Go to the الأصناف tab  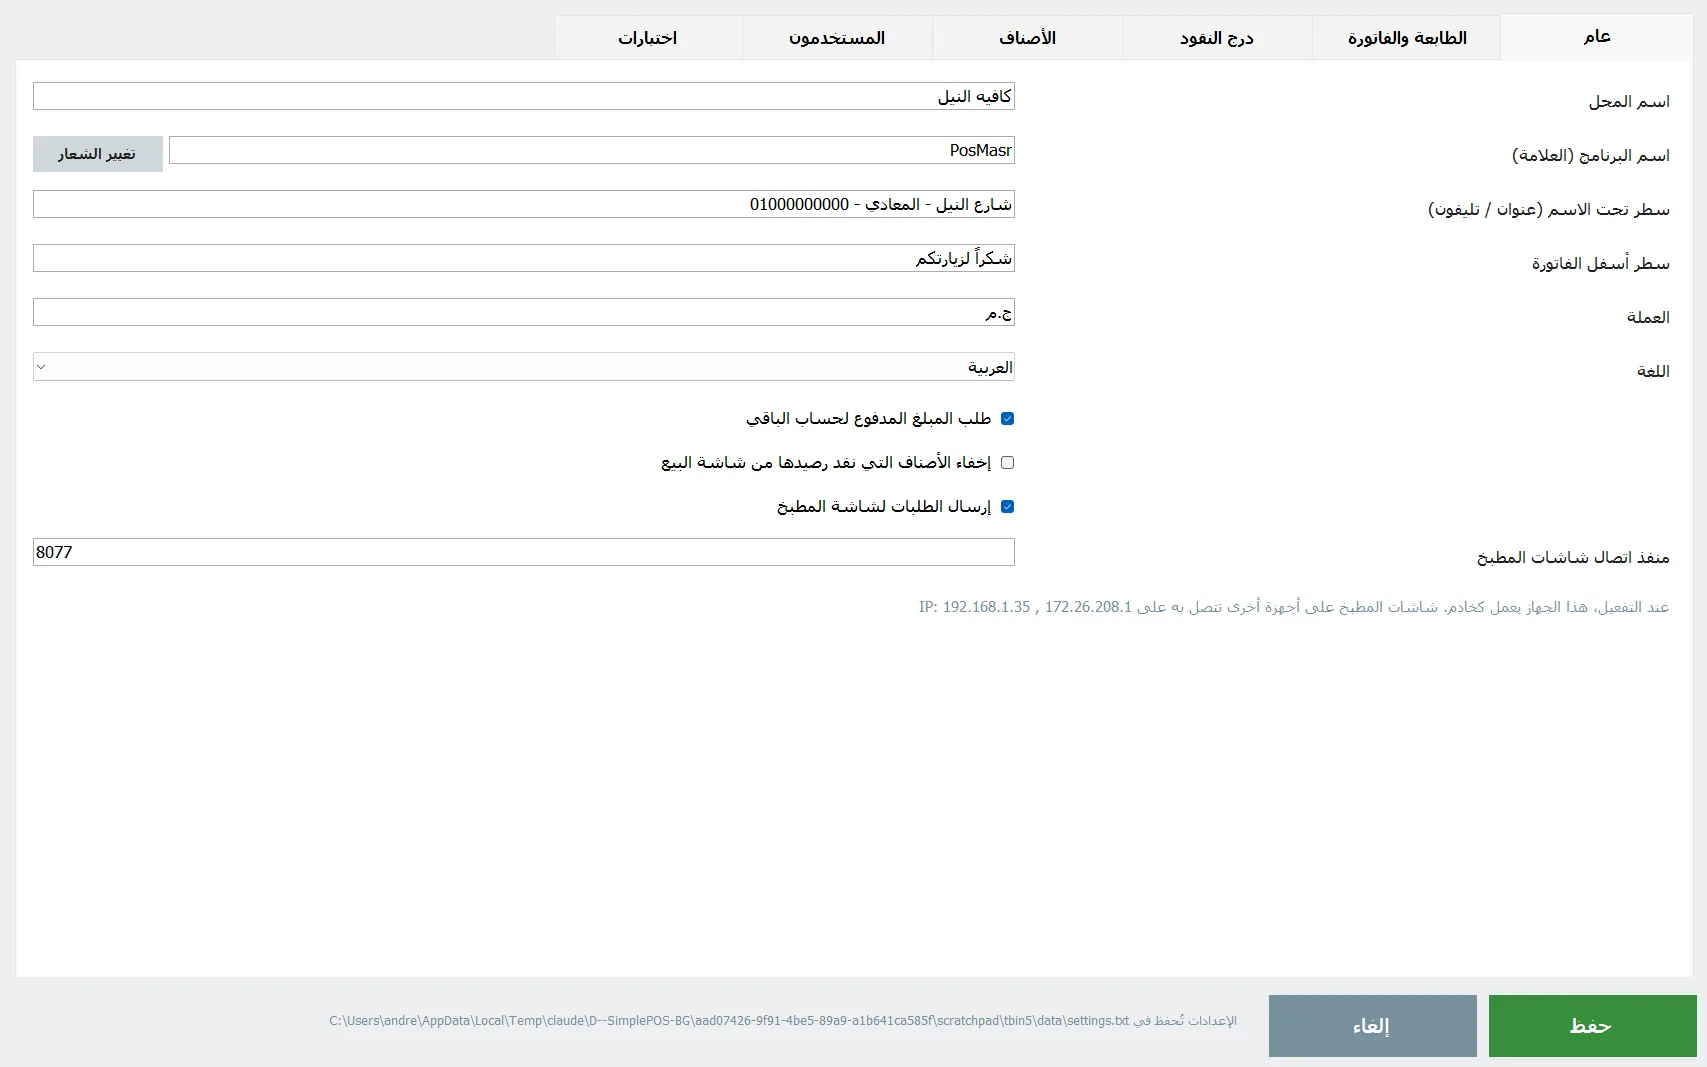(1027, 38)
